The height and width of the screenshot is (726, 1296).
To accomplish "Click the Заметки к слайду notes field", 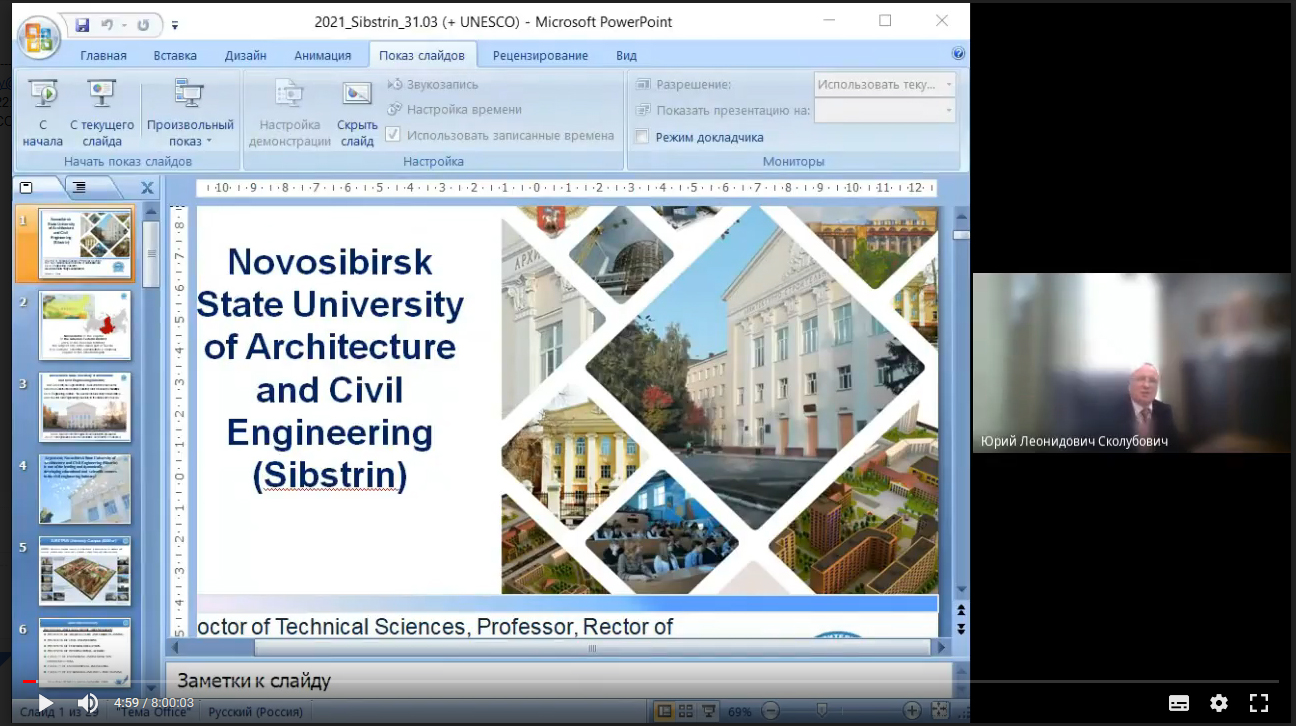I will (x=559, y=681).
